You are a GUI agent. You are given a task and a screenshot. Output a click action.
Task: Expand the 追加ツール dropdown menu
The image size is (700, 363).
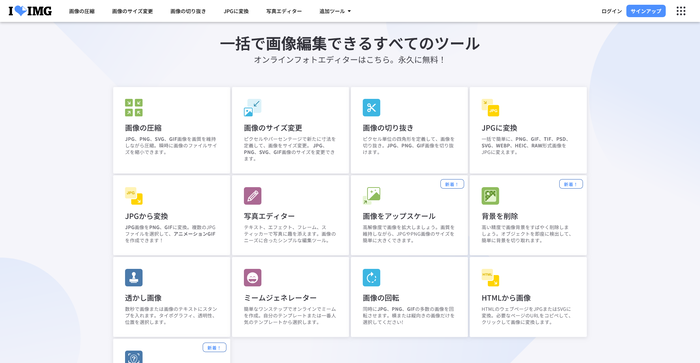click(x=335, y=11)
